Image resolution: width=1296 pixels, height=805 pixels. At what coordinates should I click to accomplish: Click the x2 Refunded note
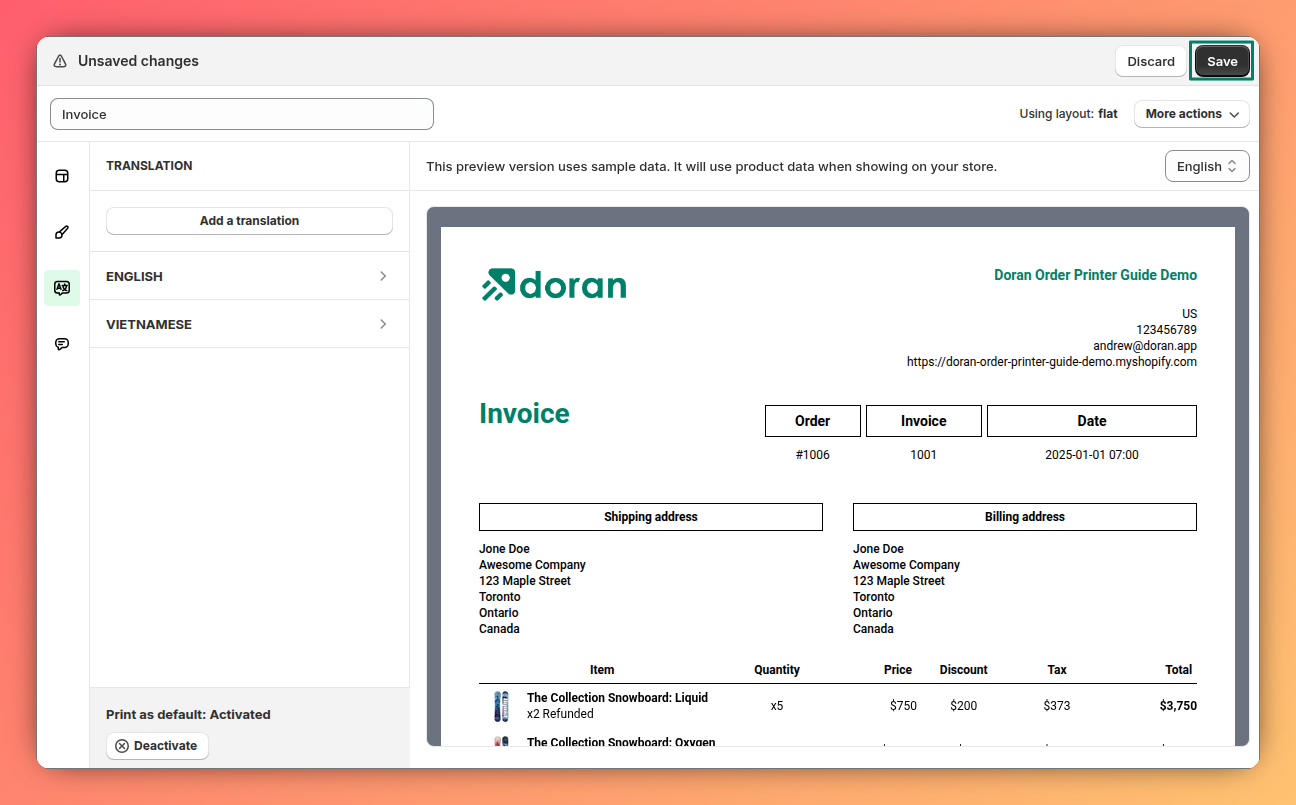tap(560, 714)
